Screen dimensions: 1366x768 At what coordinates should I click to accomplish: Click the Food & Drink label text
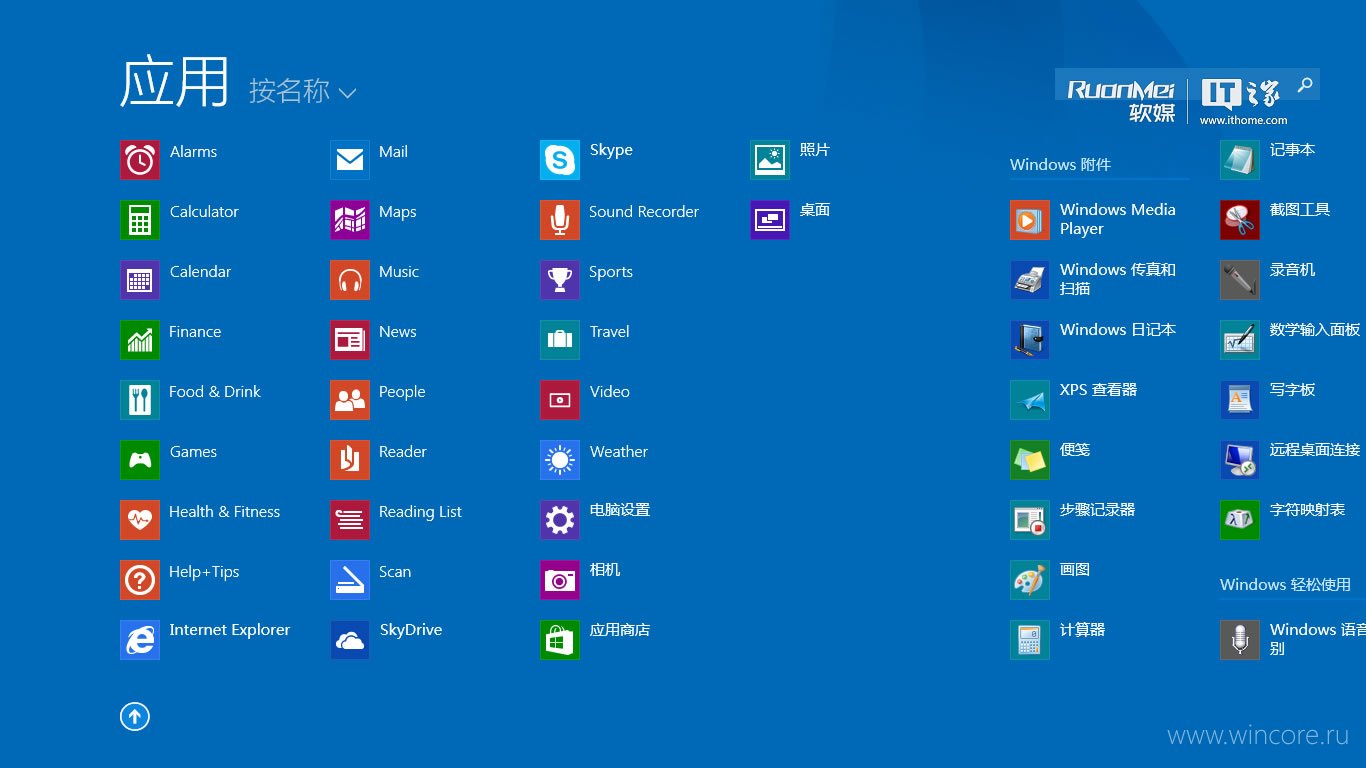(215, 392)
